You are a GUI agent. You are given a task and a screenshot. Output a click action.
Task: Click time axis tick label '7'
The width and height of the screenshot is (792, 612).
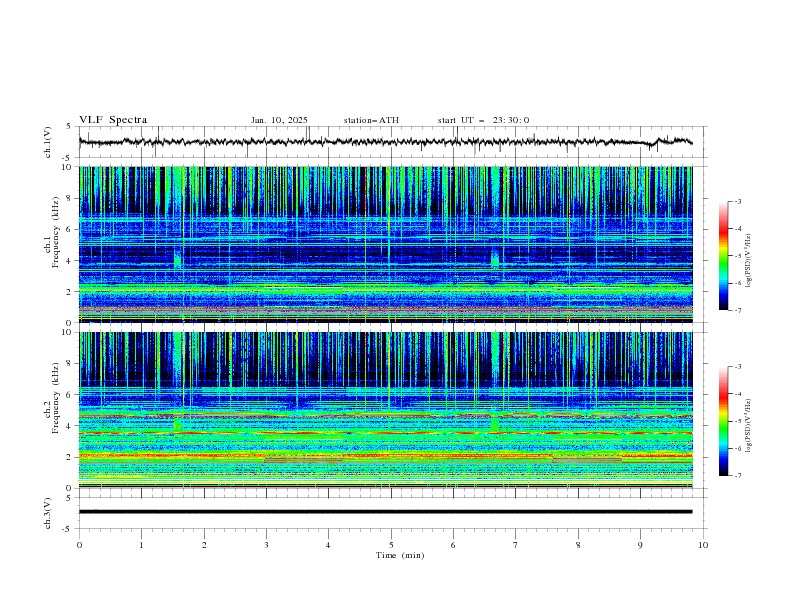tap(516, 545)
